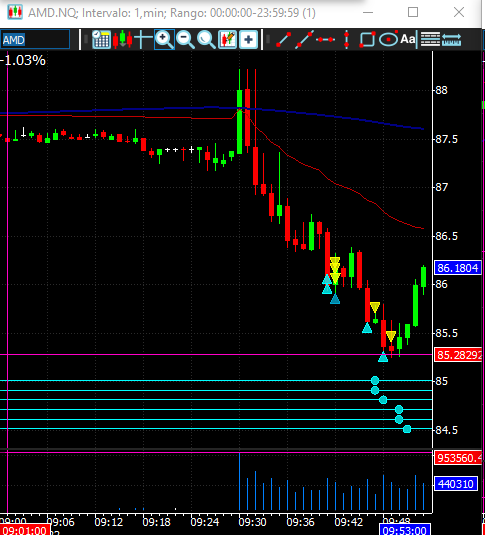The image size is (485, 535).
Task: Click the plus add-chart icon
Action: (248, 40)
